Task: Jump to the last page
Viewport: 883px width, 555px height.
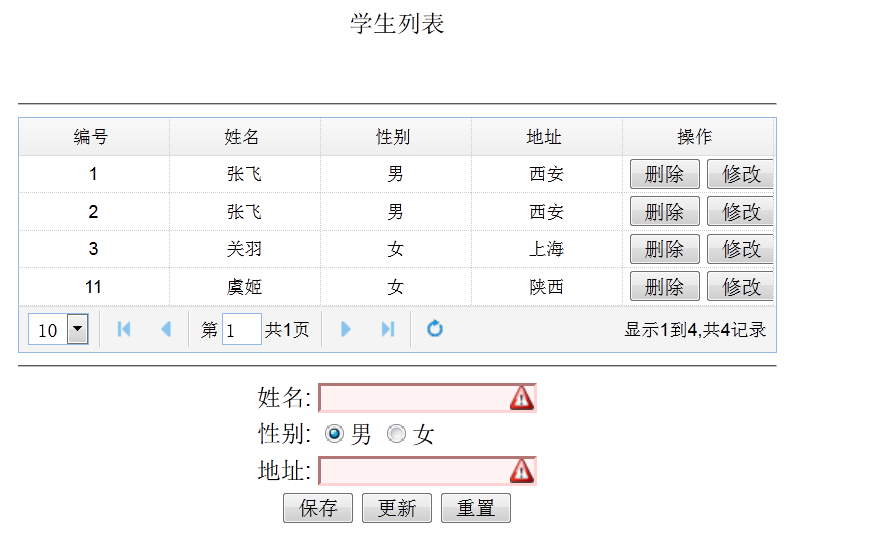Action: (x=387, y=329)
